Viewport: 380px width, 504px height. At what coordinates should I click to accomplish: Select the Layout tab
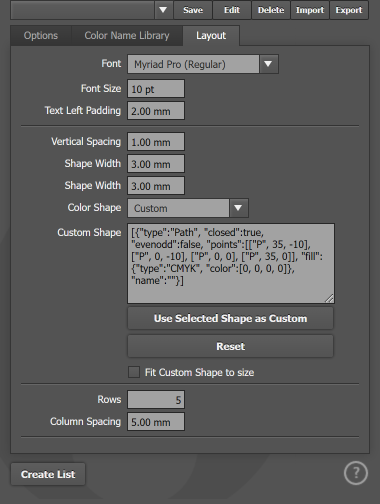(211, 36)
